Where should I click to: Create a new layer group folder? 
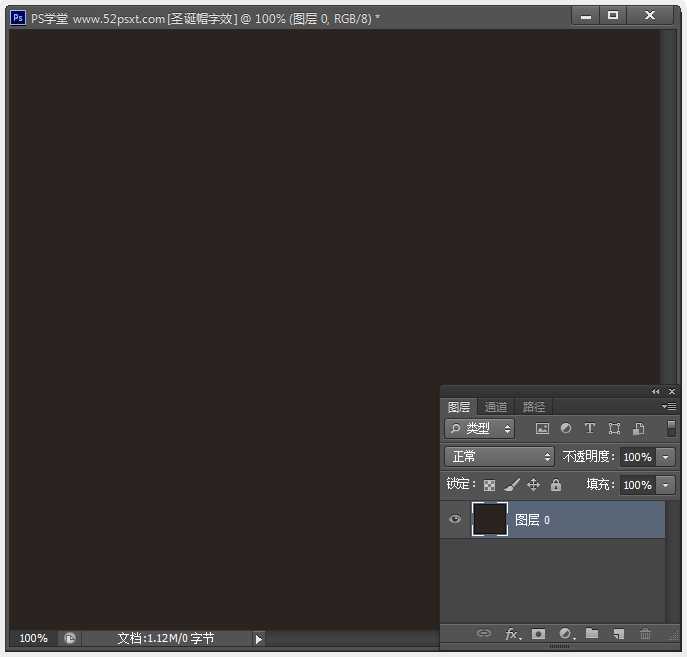(592, 634)
